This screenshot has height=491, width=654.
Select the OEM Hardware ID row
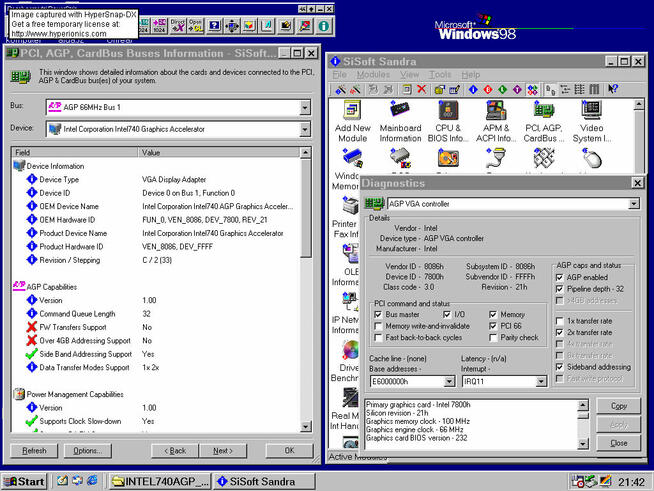pyautogui.click(x=155, y=220)
